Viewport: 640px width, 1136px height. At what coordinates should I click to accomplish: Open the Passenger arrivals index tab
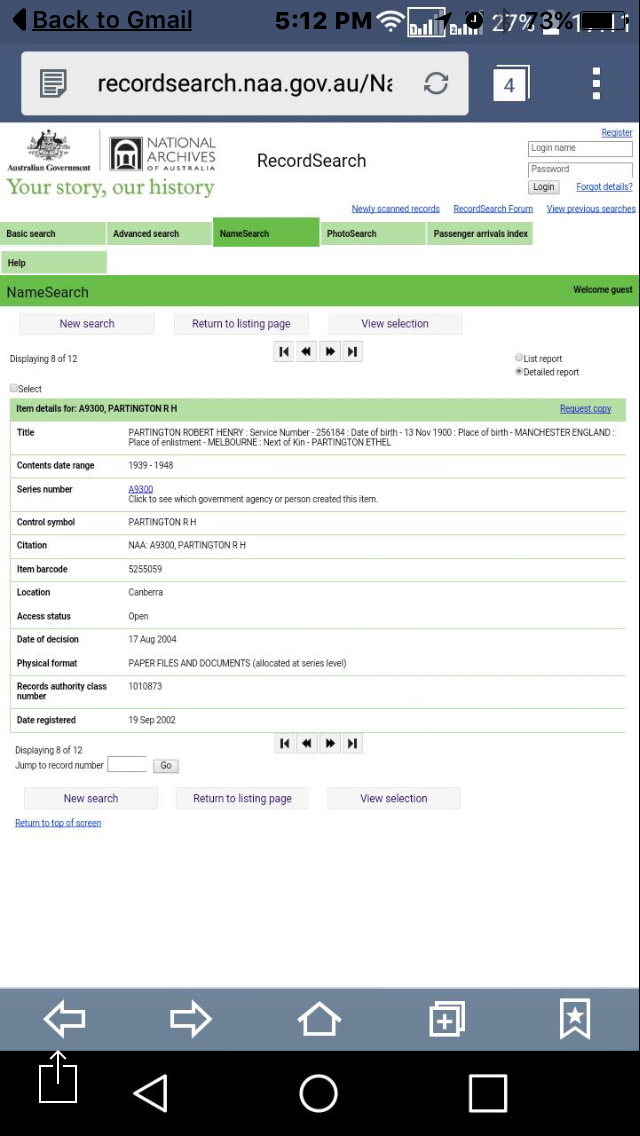pos(480,234)
